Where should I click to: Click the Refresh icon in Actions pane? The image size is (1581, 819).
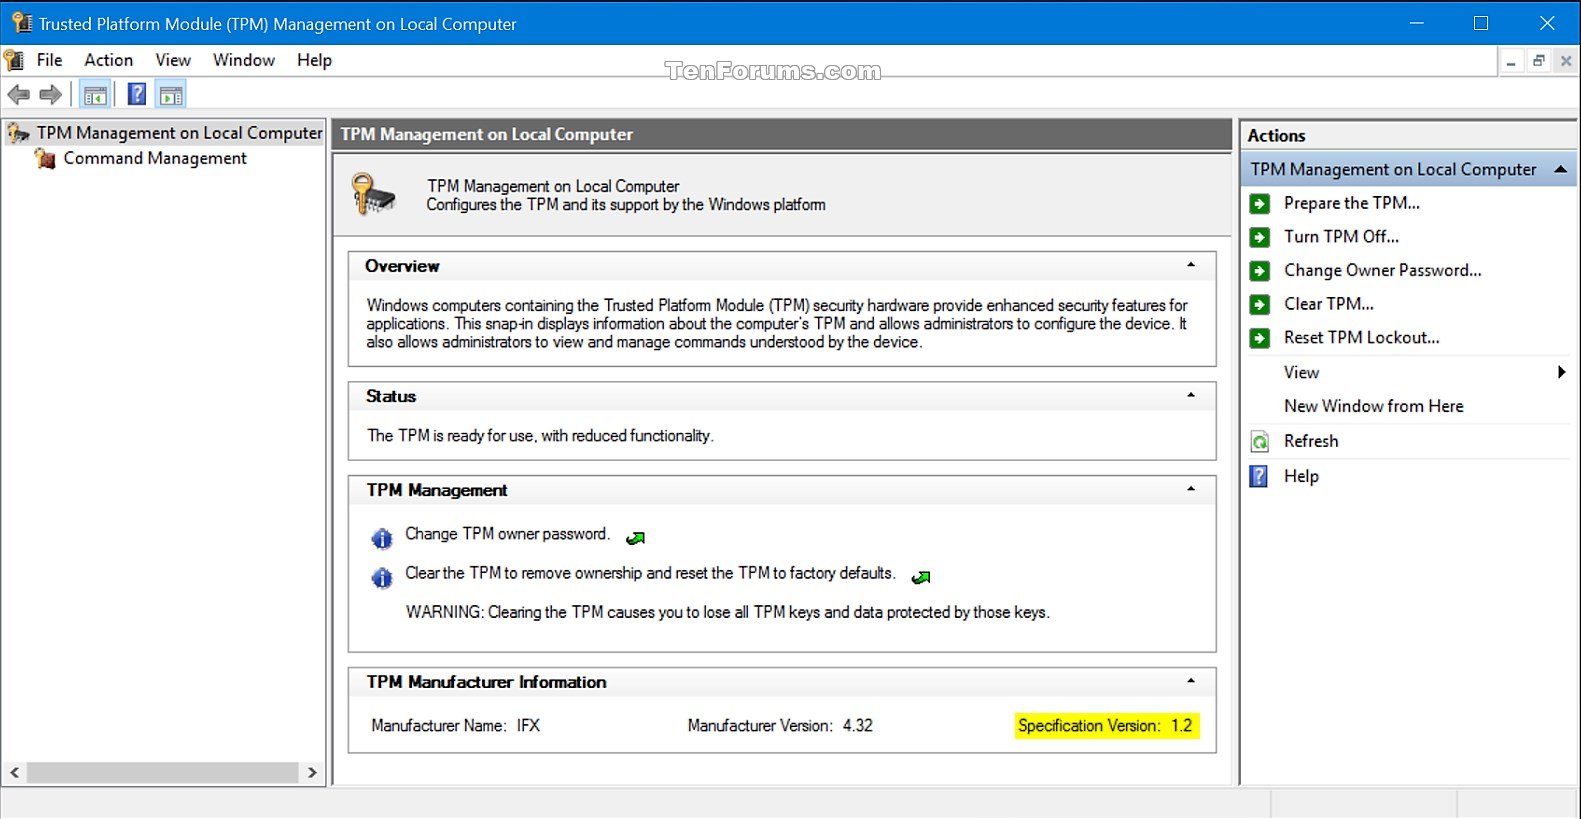1260,442
